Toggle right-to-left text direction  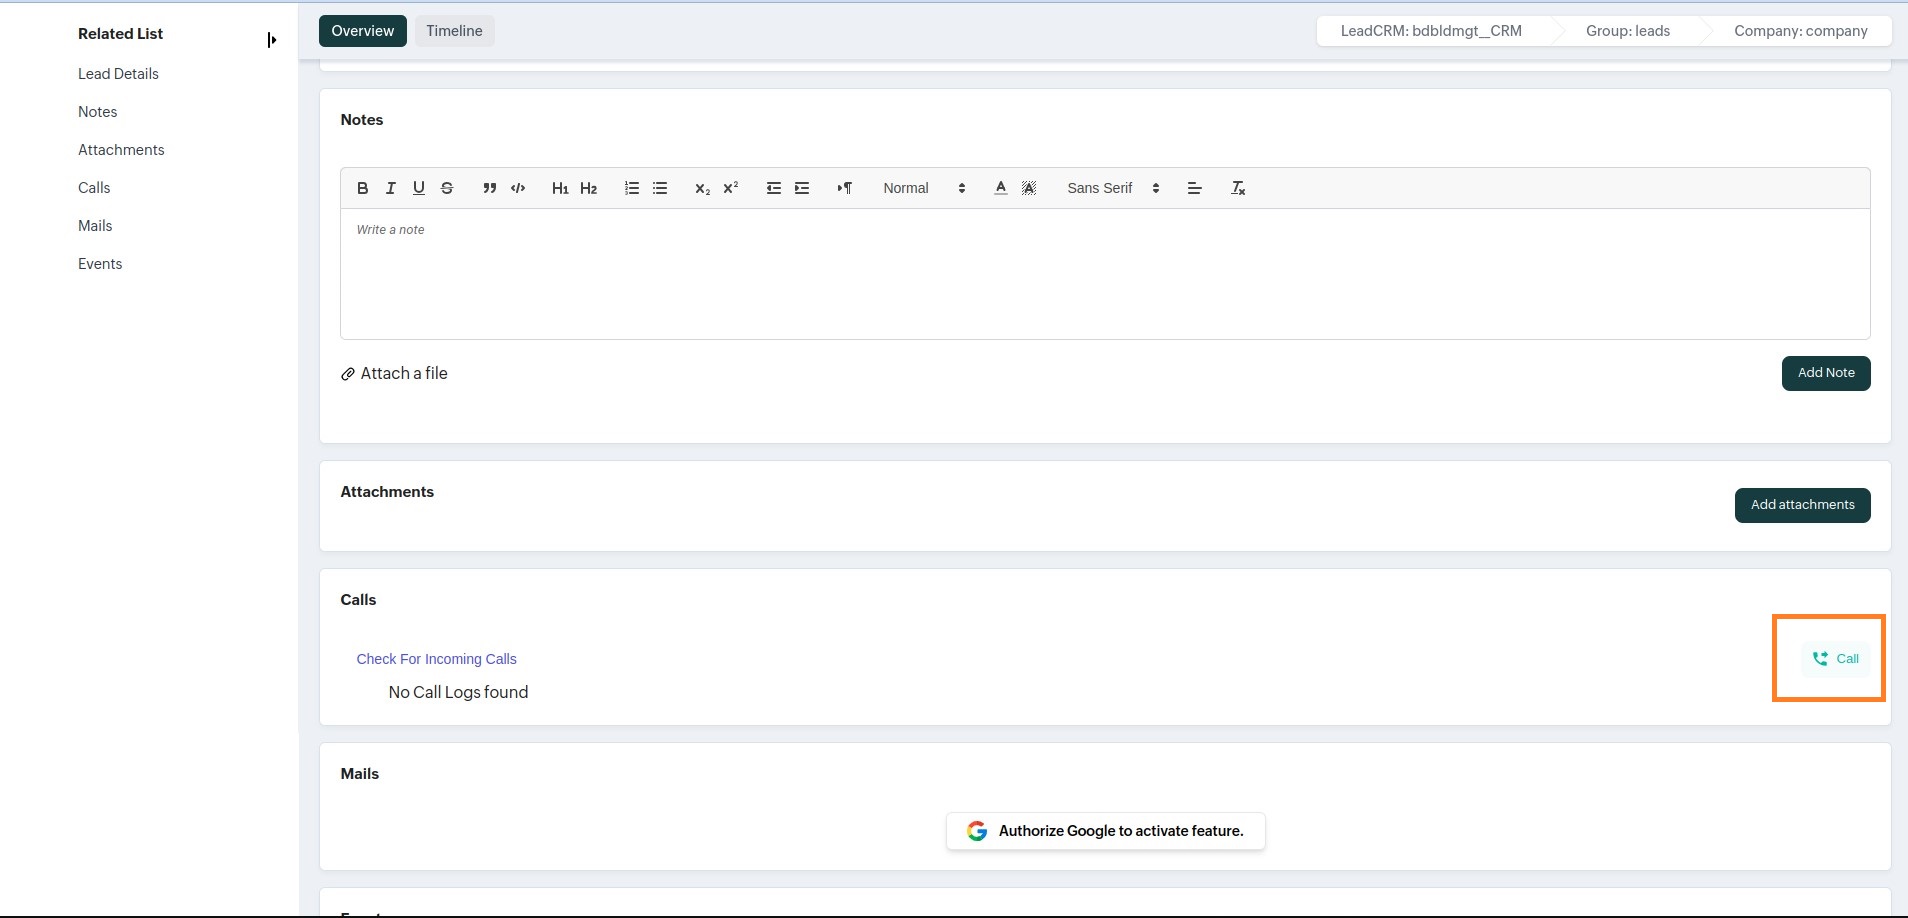click(x=845, y=188)
